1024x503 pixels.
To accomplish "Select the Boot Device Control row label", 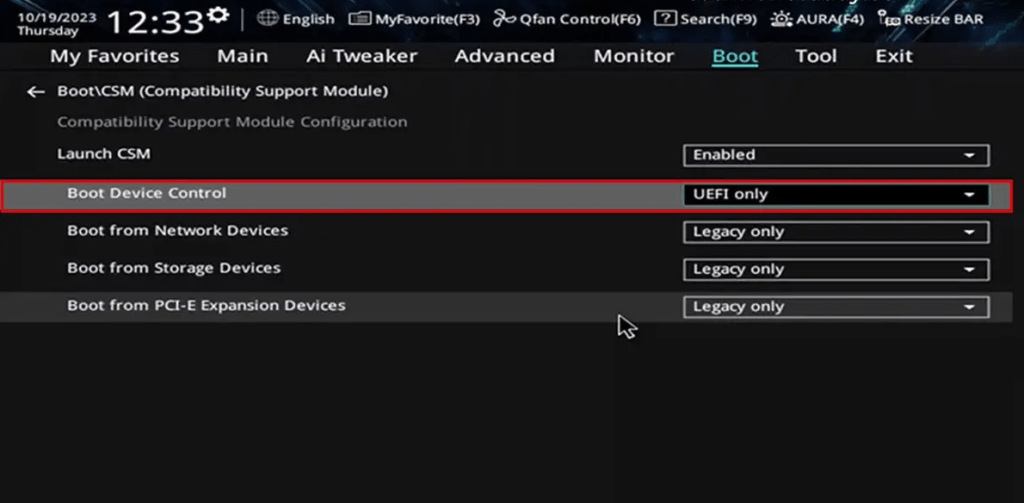I will [x=147, y=193].
